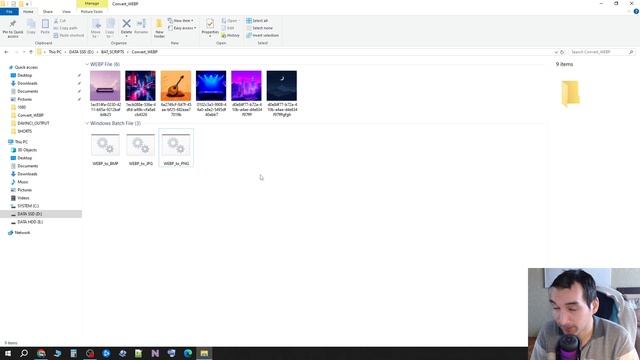Viewport: 640px width, 360px height.
Task: Open 3D Objects under This PC
Action: (27, 150)
